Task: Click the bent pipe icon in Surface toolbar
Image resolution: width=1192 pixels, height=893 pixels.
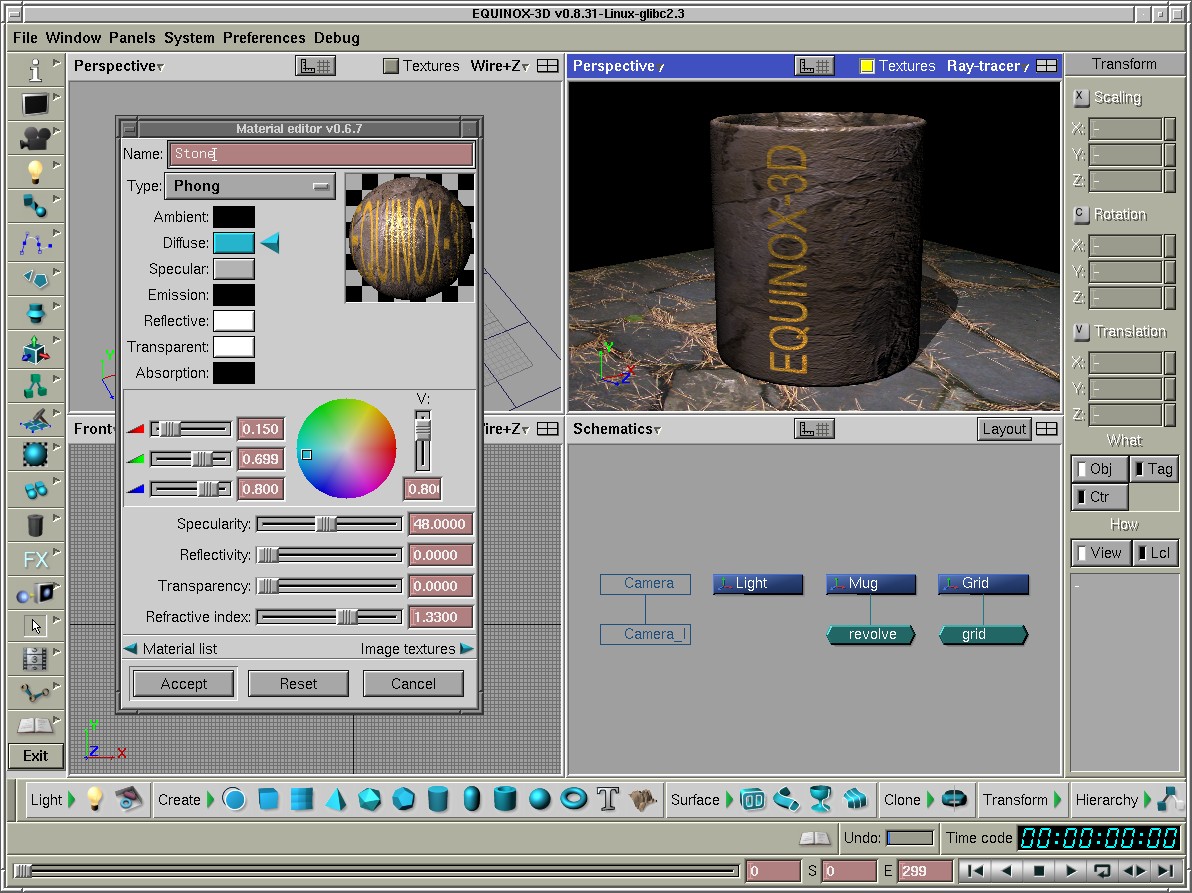Action: point(786,799)
